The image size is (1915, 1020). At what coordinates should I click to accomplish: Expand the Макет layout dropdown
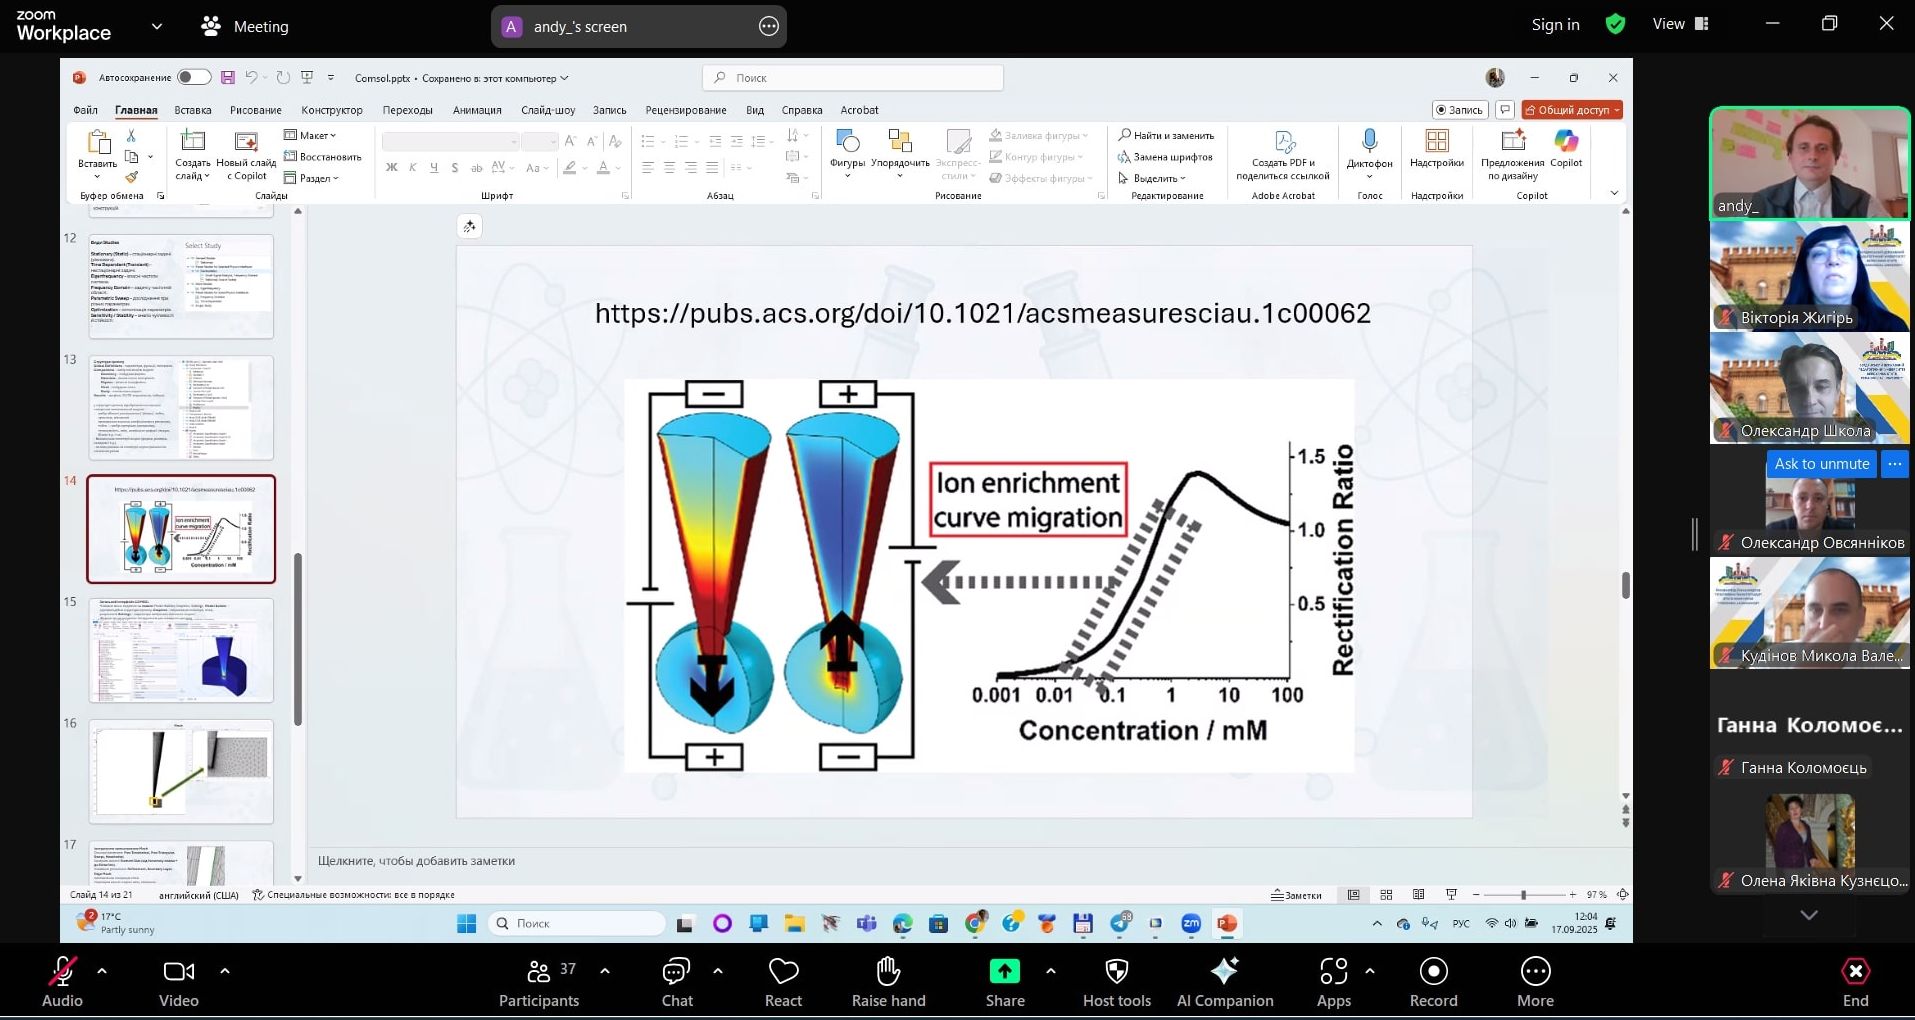pyautogui.click(x=310, y=135)
